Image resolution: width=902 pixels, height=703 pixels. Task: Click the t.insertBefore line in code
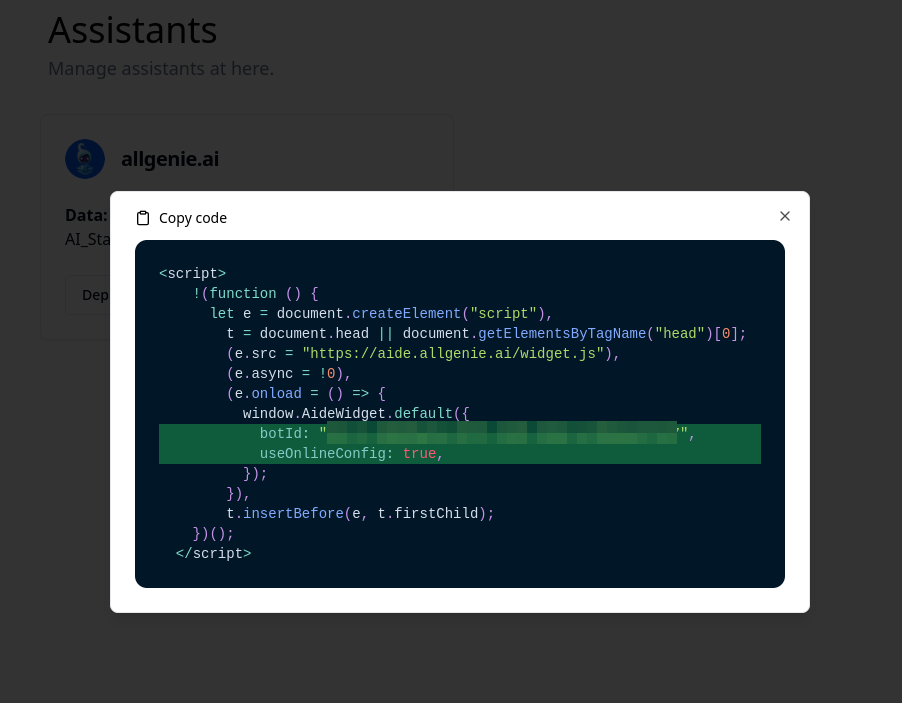click(x=360, y=513)
